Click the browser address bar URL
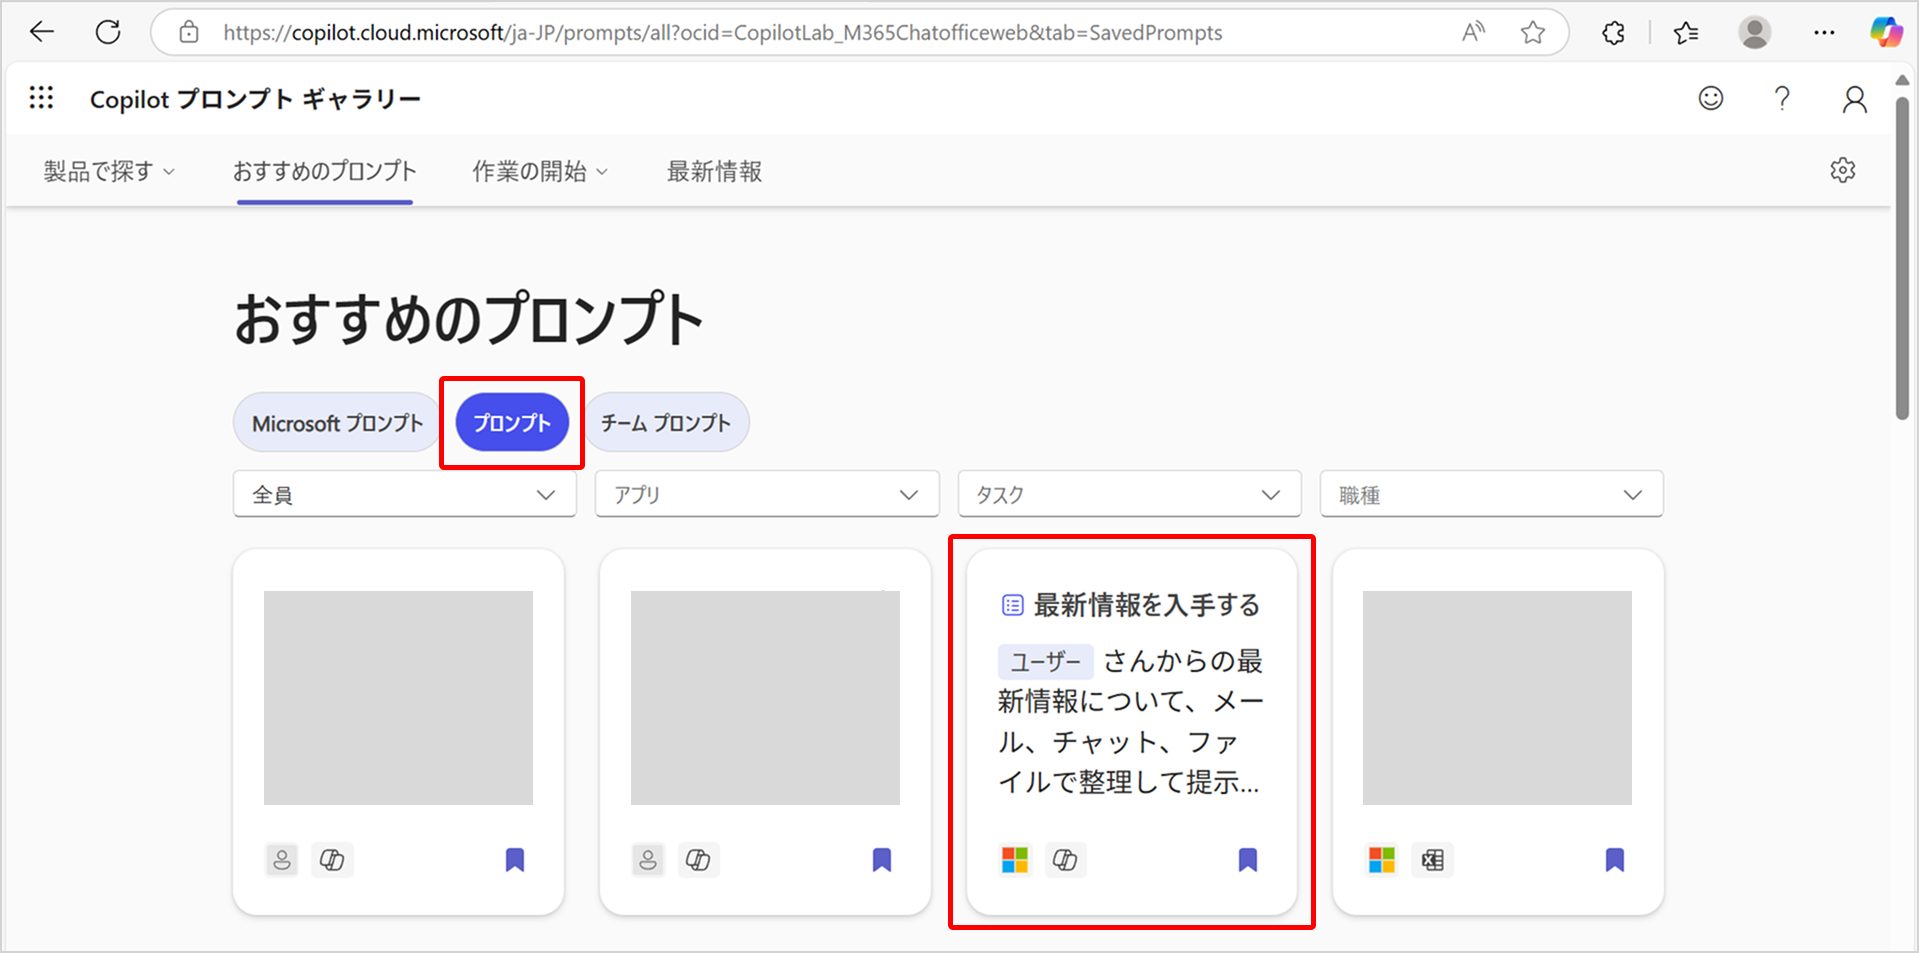Viewport: 1919px width, 953px height. coord(720,33)
